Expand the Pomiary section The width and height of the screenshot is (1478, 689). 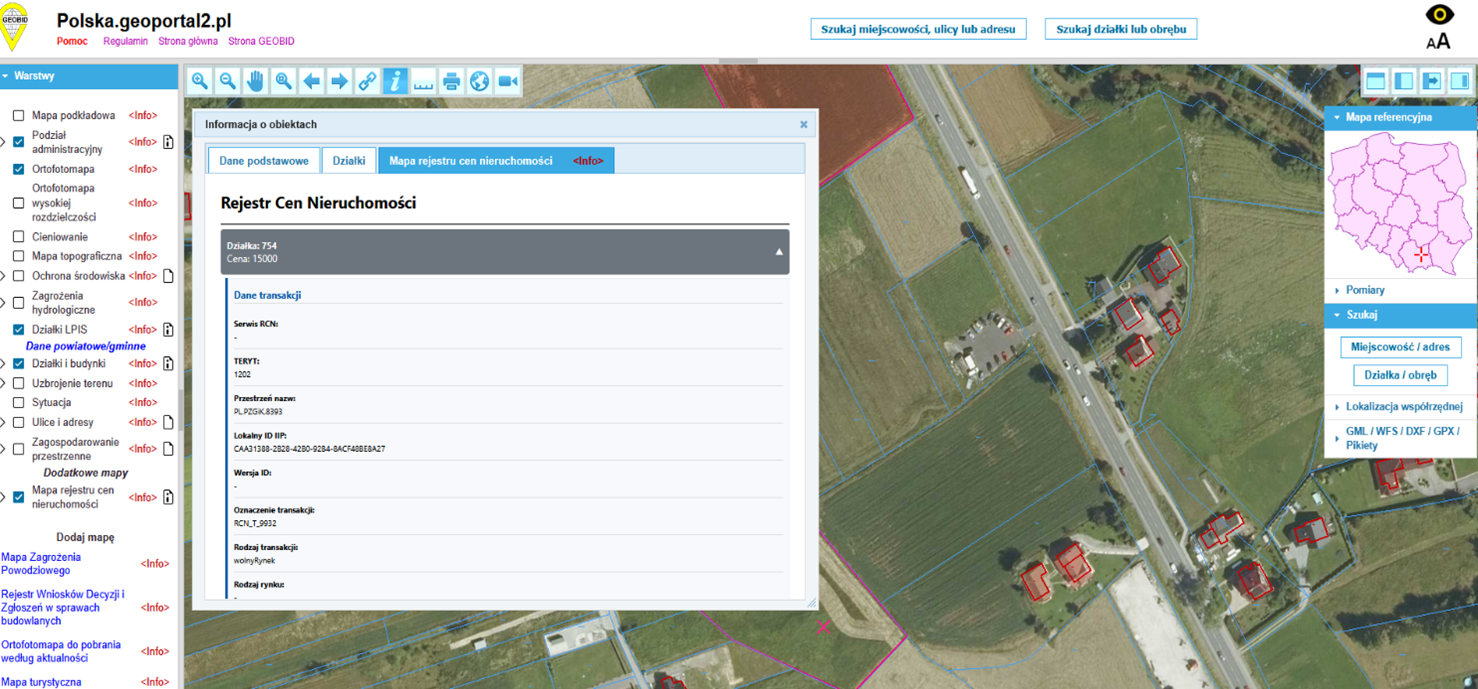pos(1365,290)
